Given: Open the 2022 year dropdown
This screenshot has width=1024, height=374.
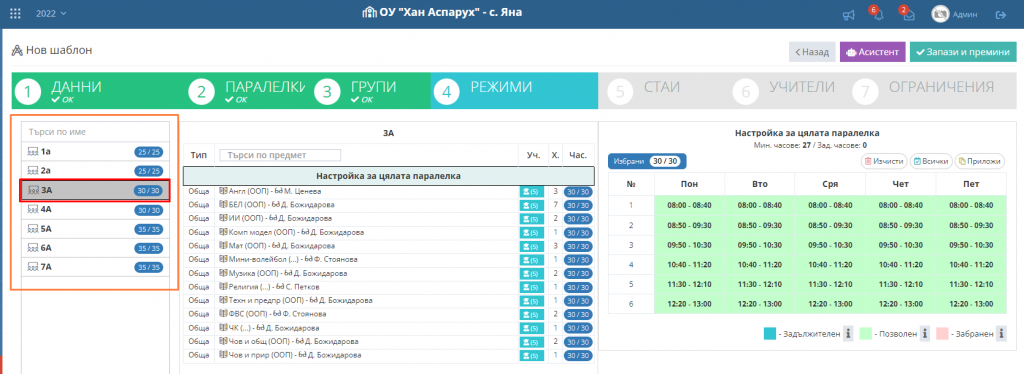Looking at the screenshot, I should tap(51, 14).
